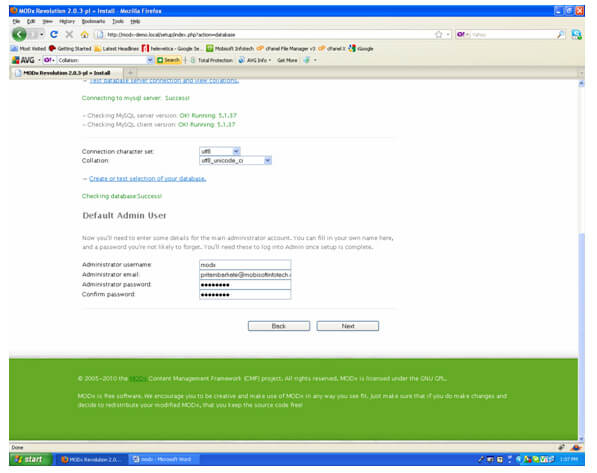597x473 pixels.
Task: Click the browser Back arrow button
Action: pyautogui.click(x=19, y=35)
